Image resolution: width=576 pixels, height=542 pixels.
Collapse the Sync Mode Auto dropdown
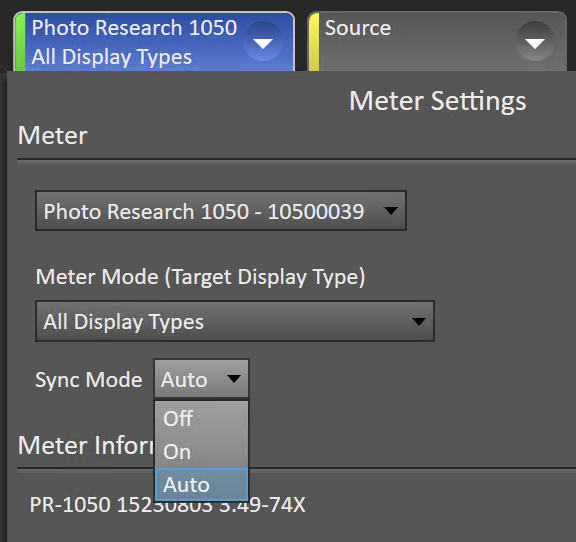click(201, 378)
